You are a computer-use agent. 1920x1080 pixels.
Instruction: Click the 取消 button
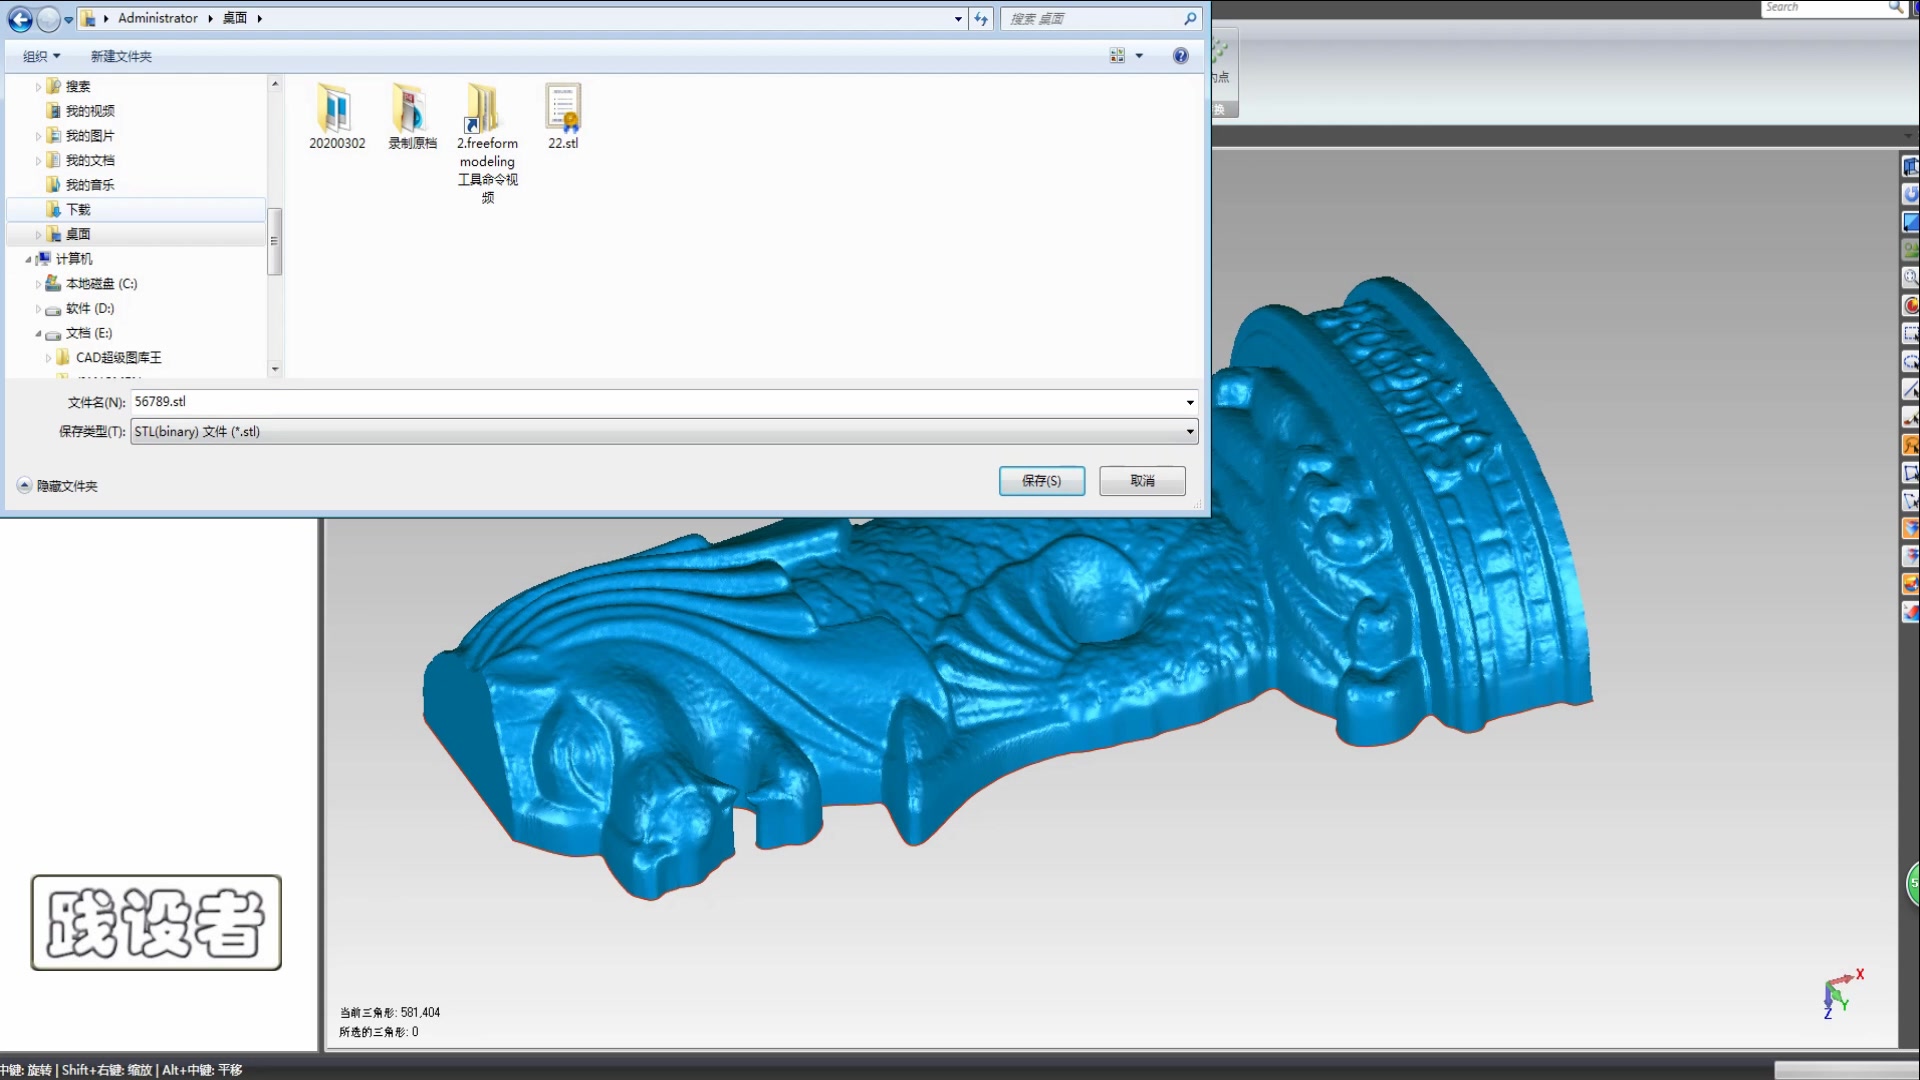pyautogui.click(x=1142, y=481)
